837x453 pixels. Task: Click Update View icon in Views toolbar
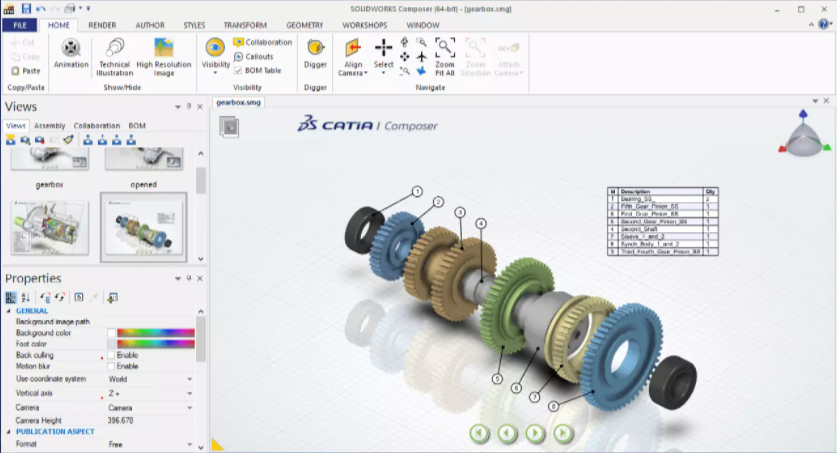click(25, 140)
